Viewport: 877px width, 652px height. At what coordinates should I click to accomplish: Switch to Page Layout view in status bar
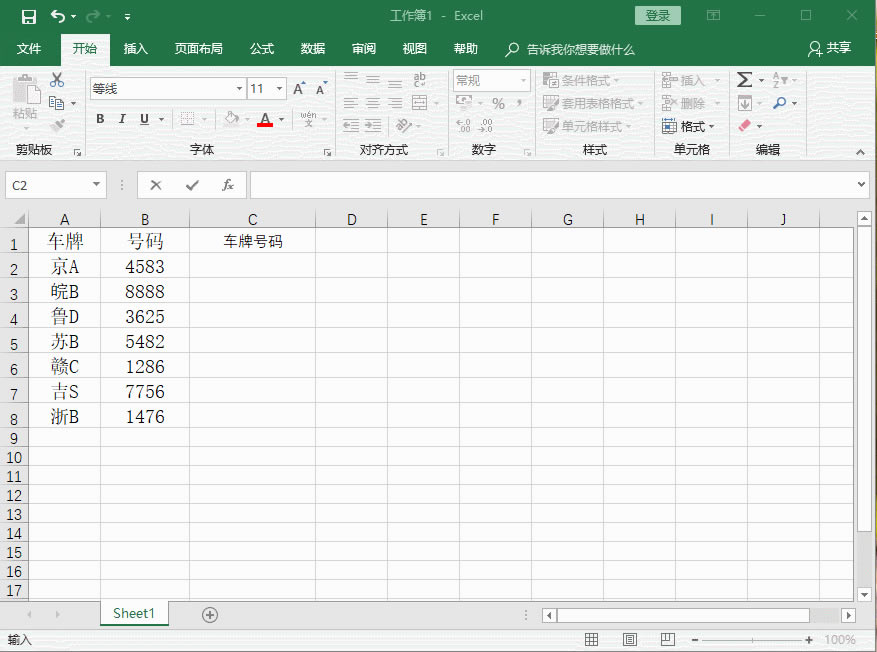(630, 640)
